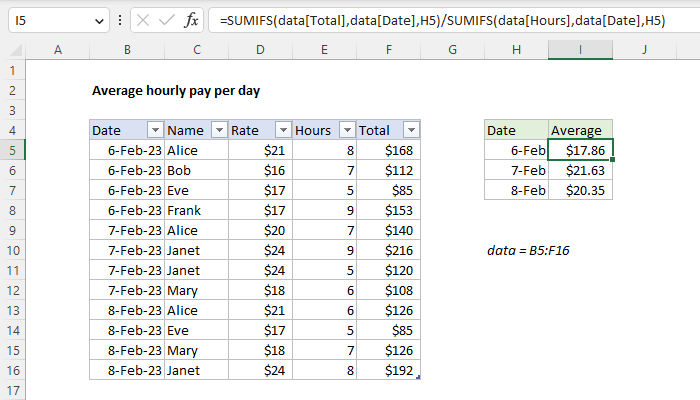
Task: Open Name column filter dropdown
Action: coord(219,130)
